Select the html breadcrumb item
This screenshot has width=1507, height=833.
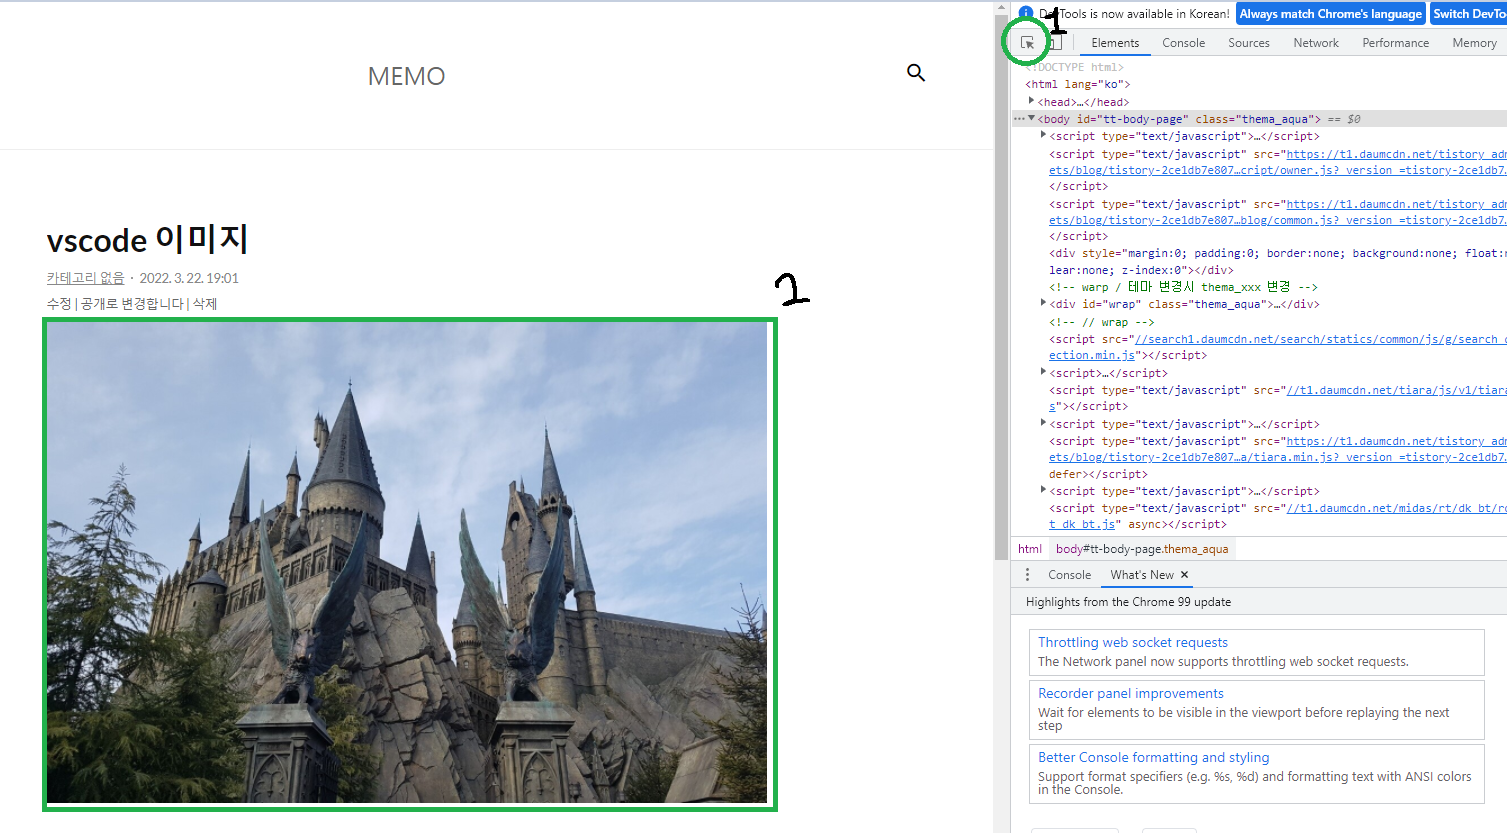pos(1030,549)
